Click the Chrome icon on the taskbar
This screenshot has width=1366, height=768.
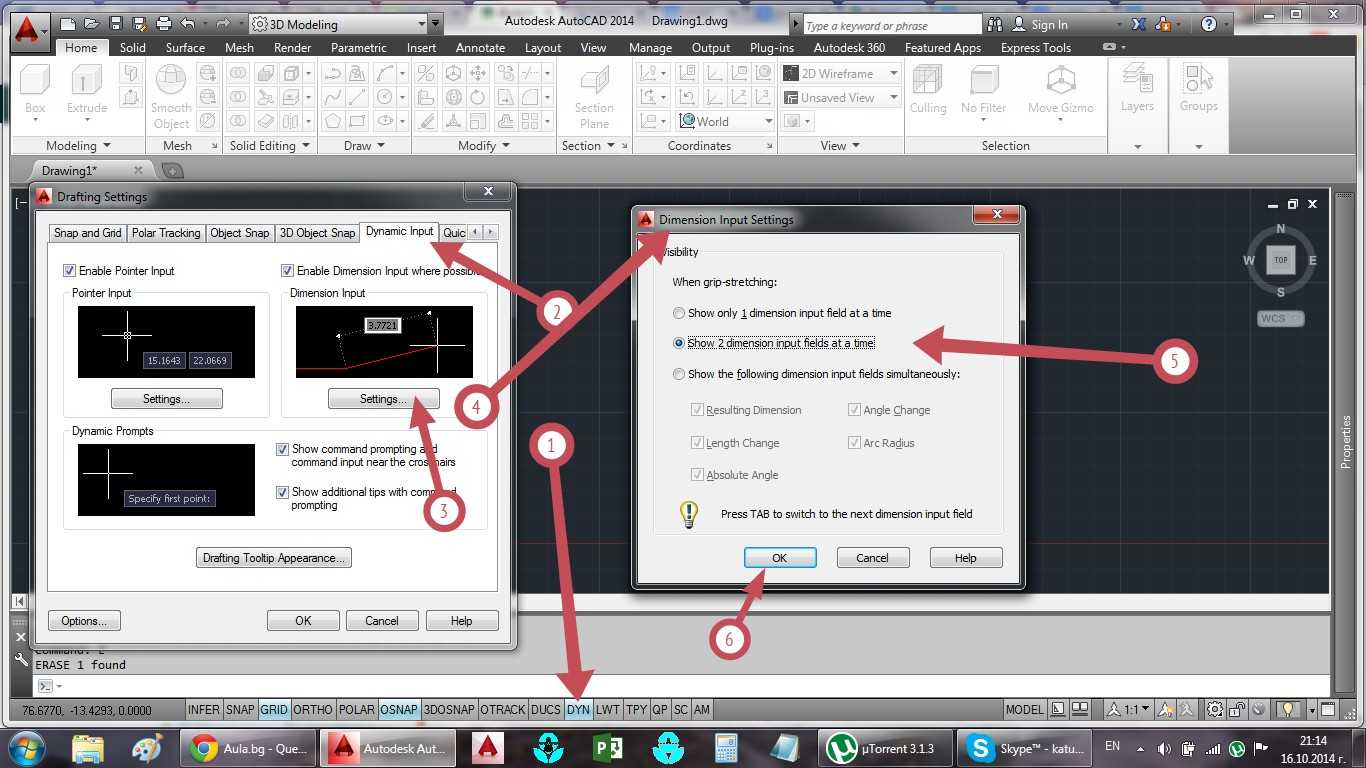click(204, 747)
